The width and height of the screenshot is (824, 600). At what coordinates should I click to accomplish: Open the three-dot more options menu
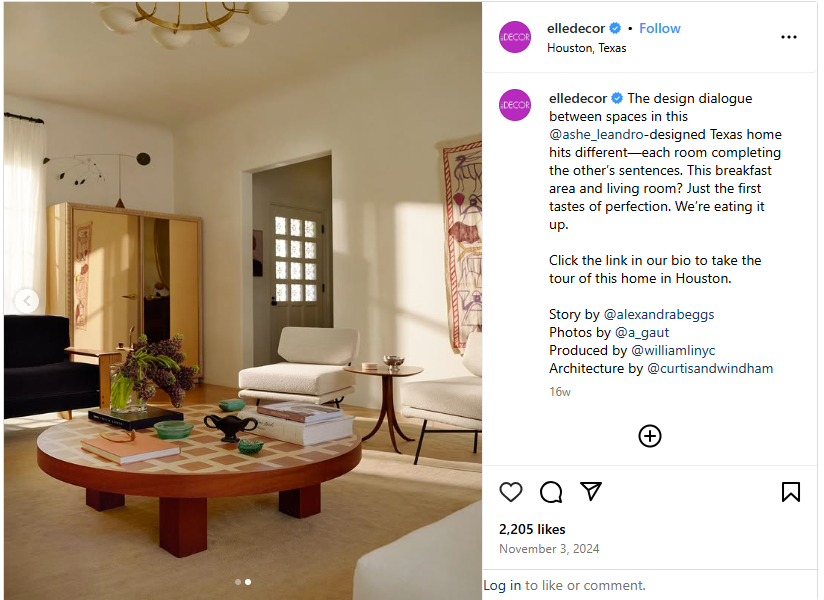(788, 37)
